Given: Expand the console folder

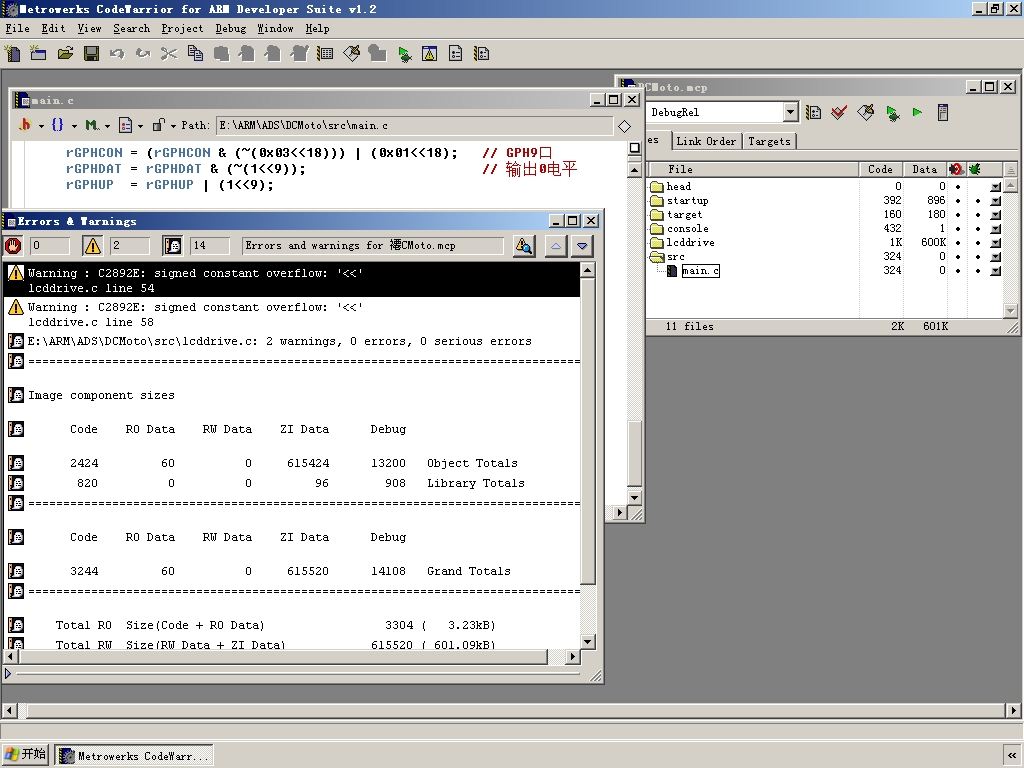Looking at the screenshot, I should pos(657,229).
